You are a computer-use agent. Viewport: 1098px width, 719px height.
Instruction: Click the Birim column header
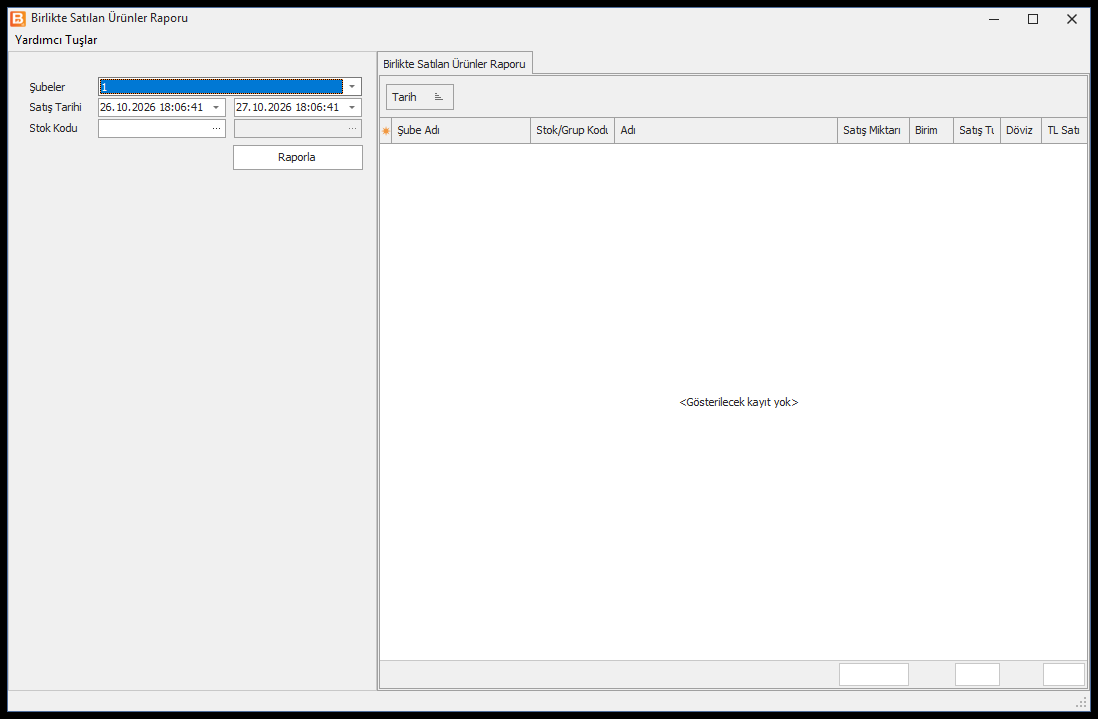click(931, 131)
